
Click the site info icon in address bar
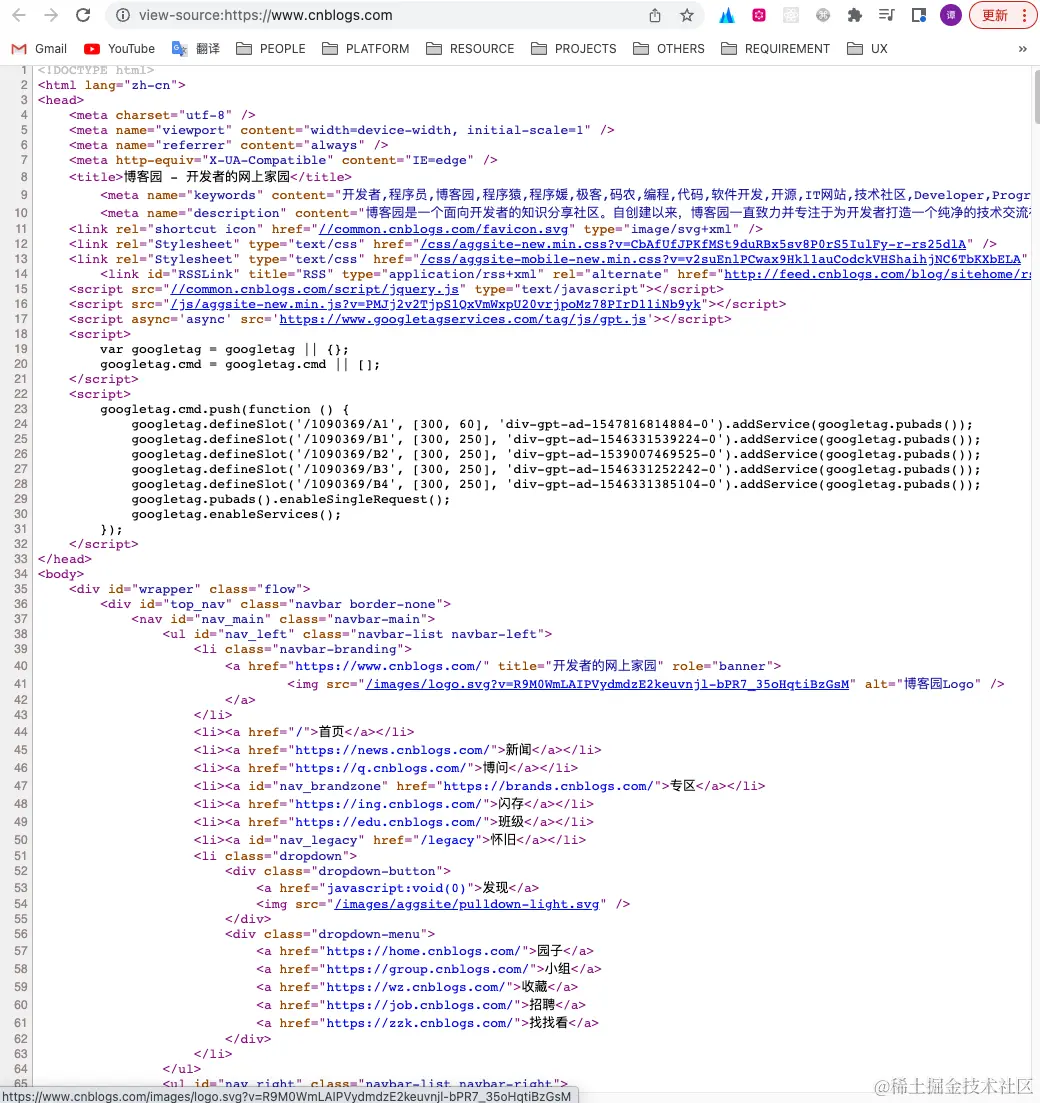tap(122, 15)
